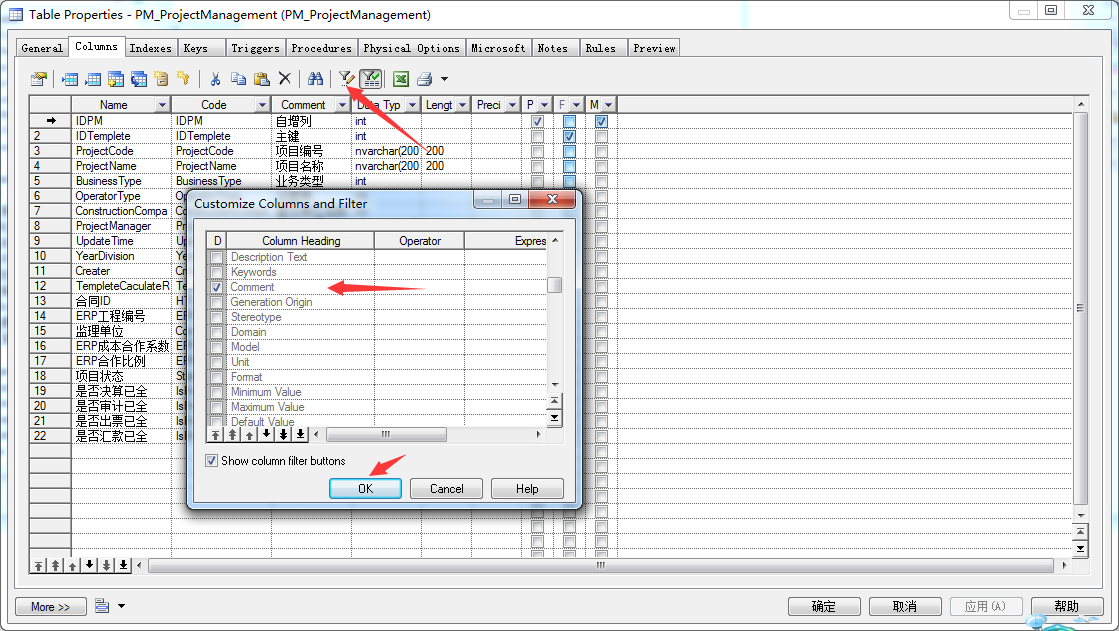
Task: Click the Print toolbar icon
Action: [x=425, y=79]
